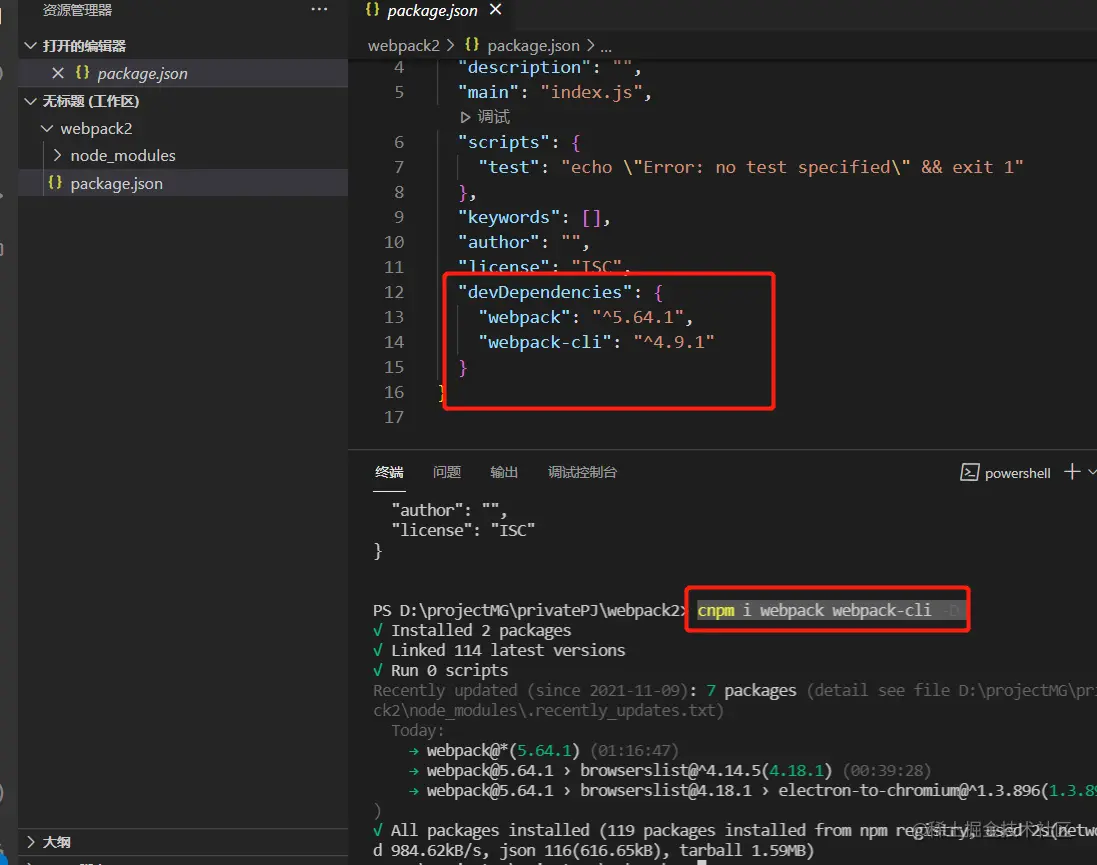Click the "scripts" key on line 6
Image resolution: width=1097 pixels, height=865 pixels.
click(504, 142)
